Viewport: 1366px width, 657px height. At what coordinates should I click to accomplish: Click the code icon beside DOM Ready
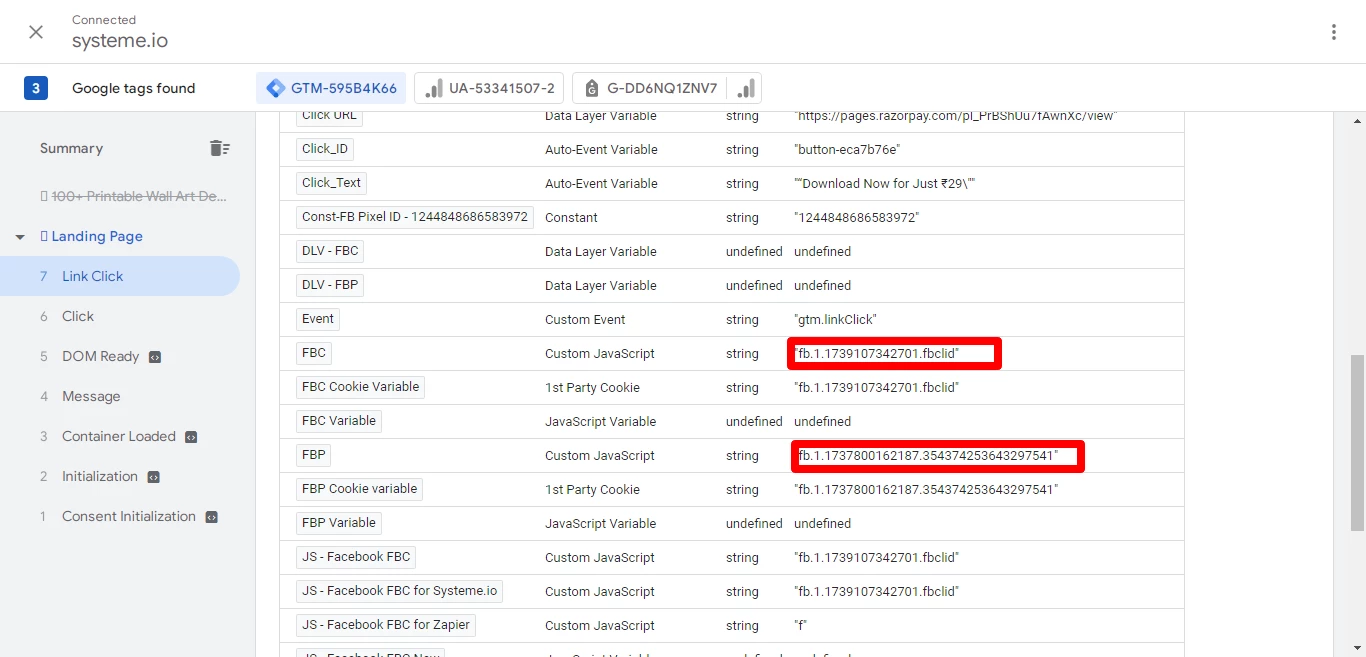[155, 357]
